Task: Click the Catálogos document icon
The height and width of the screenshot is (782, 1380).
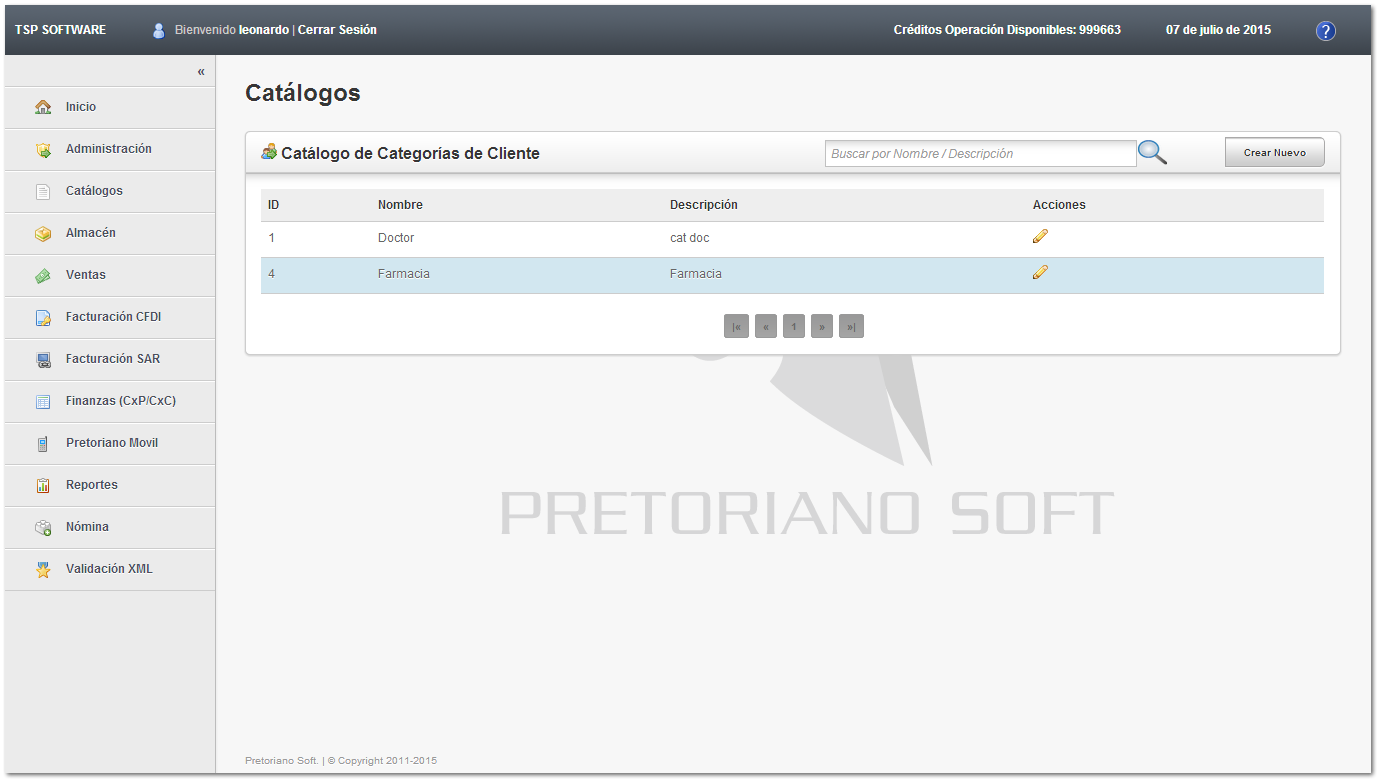Action: coord(43,192)
